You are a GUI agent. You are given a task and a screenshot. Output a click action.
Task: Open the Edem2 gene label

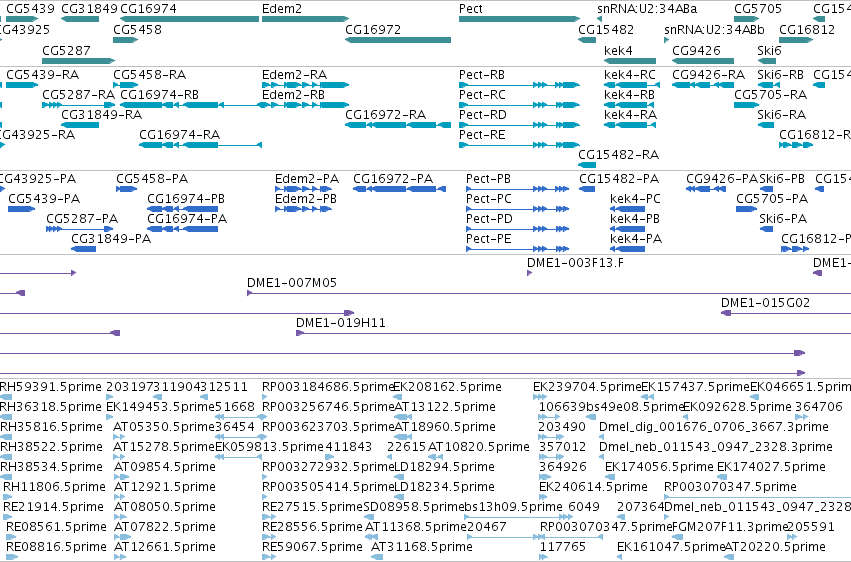pos(282,9)
